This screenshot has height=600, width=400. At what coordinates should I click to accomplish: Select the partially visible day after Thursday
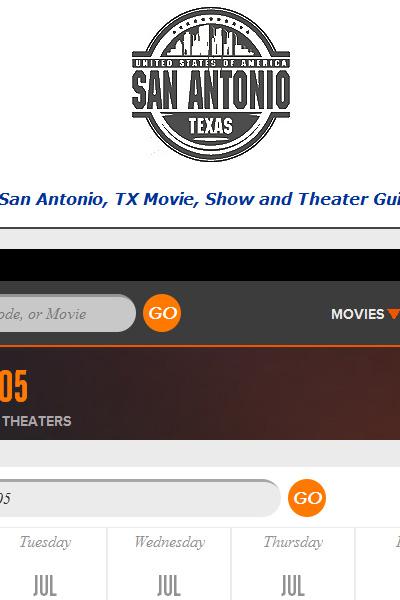point(397,542)
